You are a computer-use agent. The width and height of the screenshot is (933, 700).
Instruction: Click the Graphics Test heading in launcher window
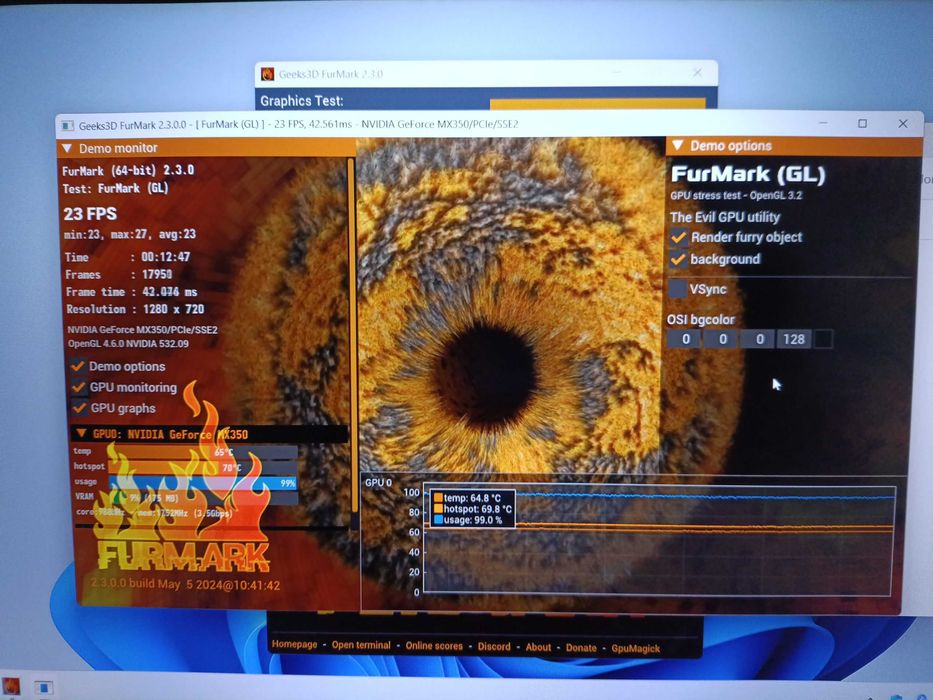[302, 101]
